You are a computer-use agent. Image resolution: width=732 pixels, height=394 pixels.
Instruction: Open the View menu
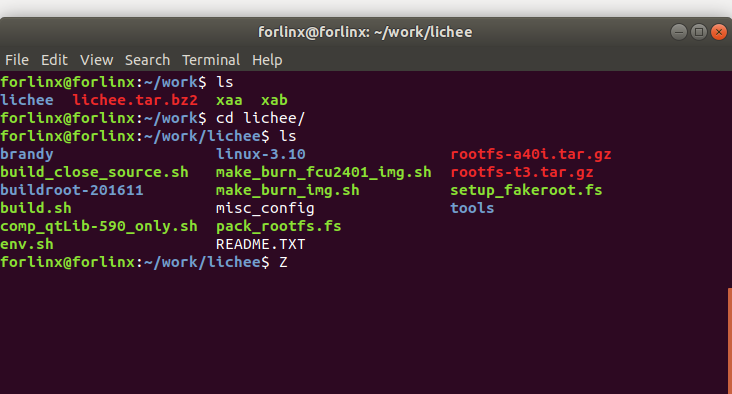tap(96, 60)
